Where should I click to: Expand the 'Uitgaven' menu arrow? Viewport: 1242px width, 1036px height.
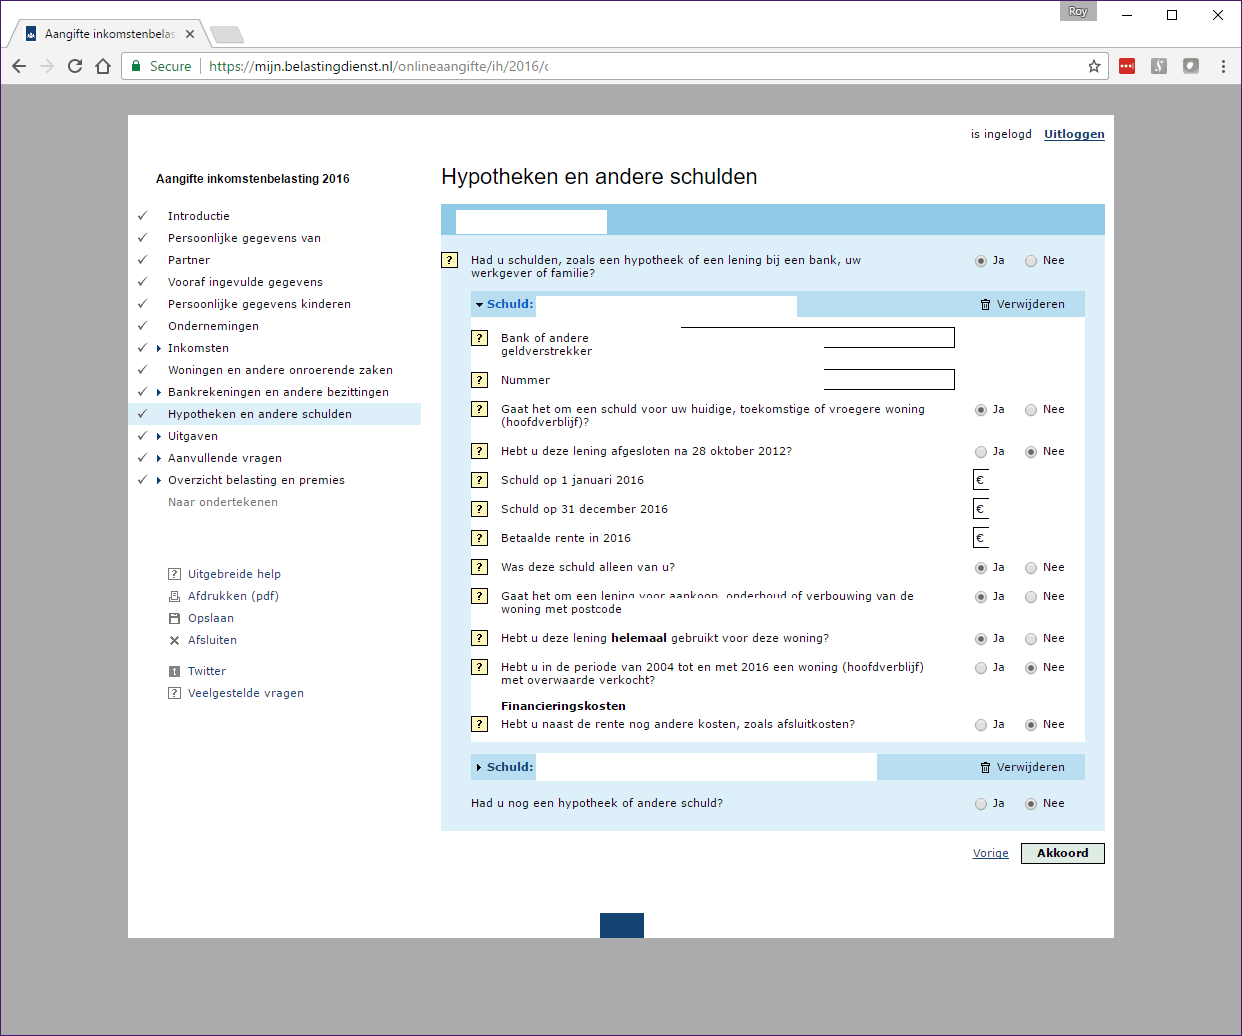(x=159, y=436)
